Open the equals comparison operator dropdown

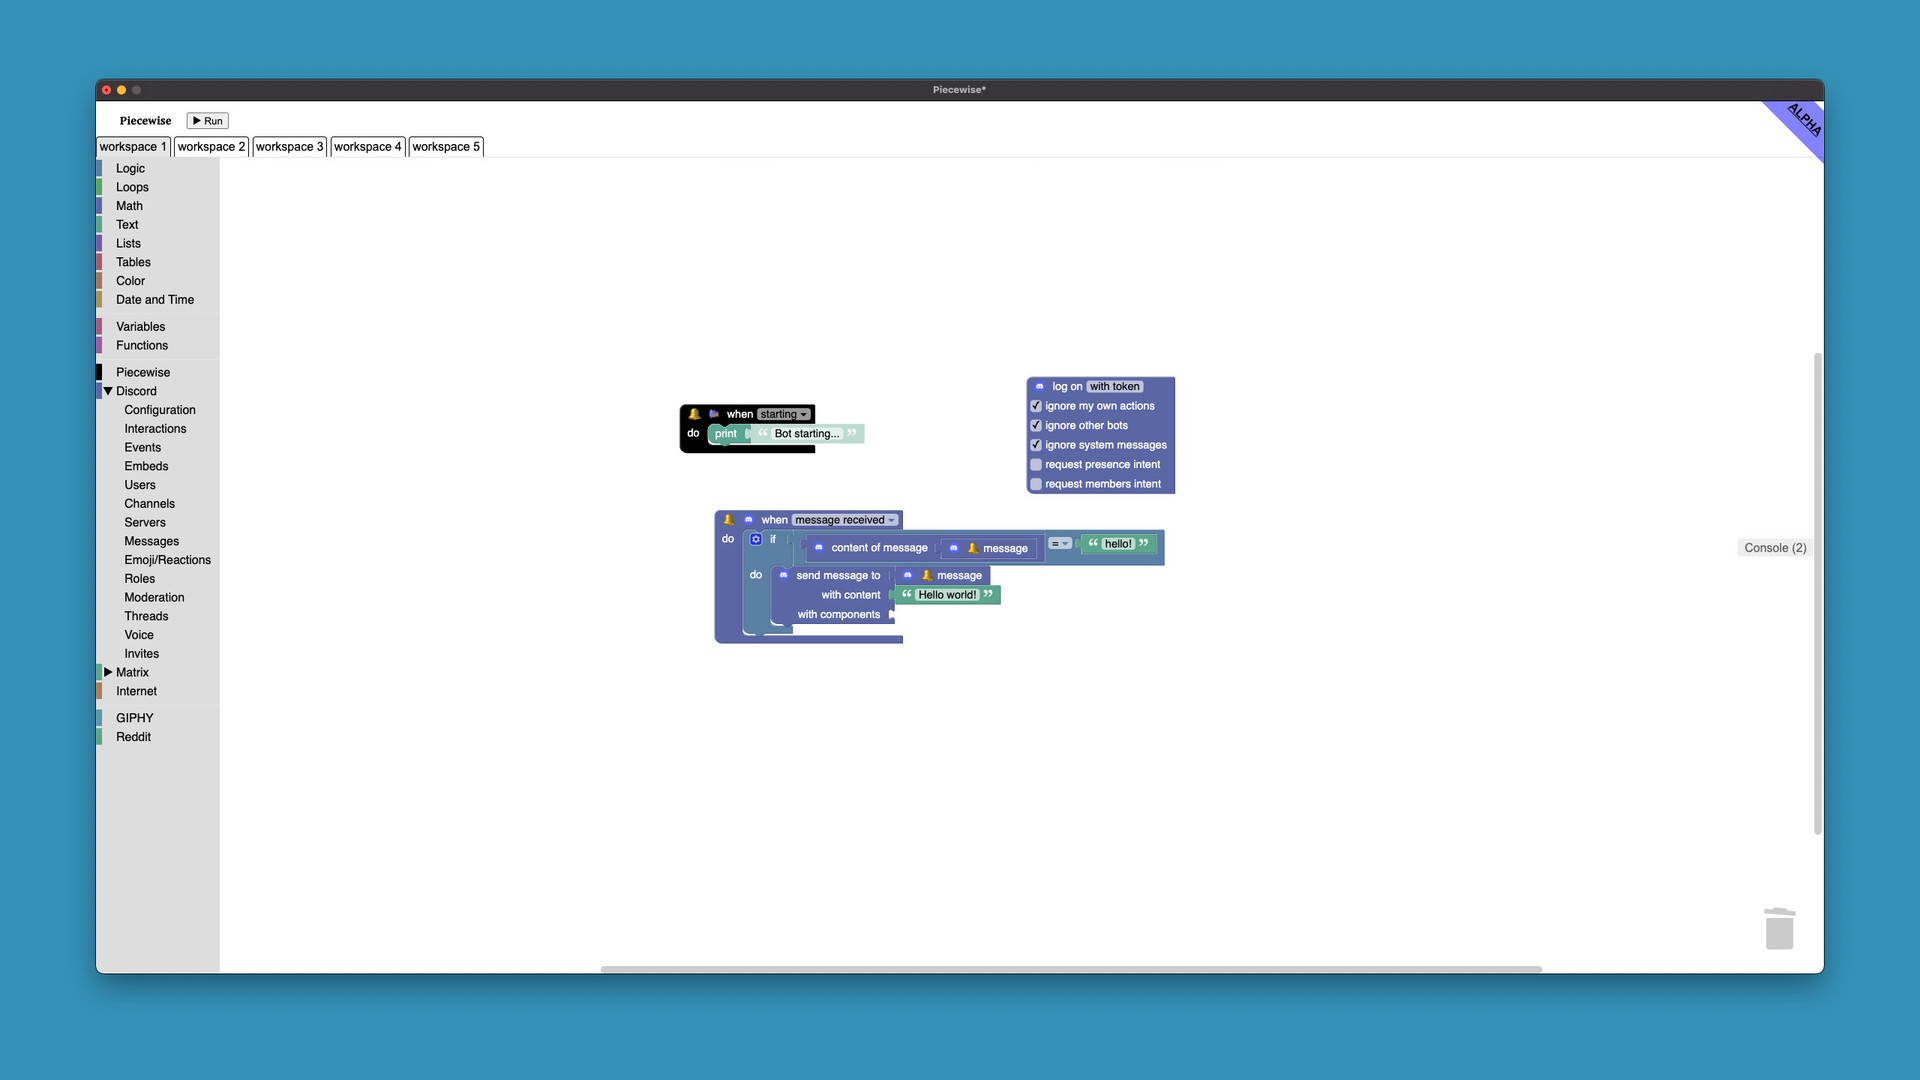[x=1060, y=544]
